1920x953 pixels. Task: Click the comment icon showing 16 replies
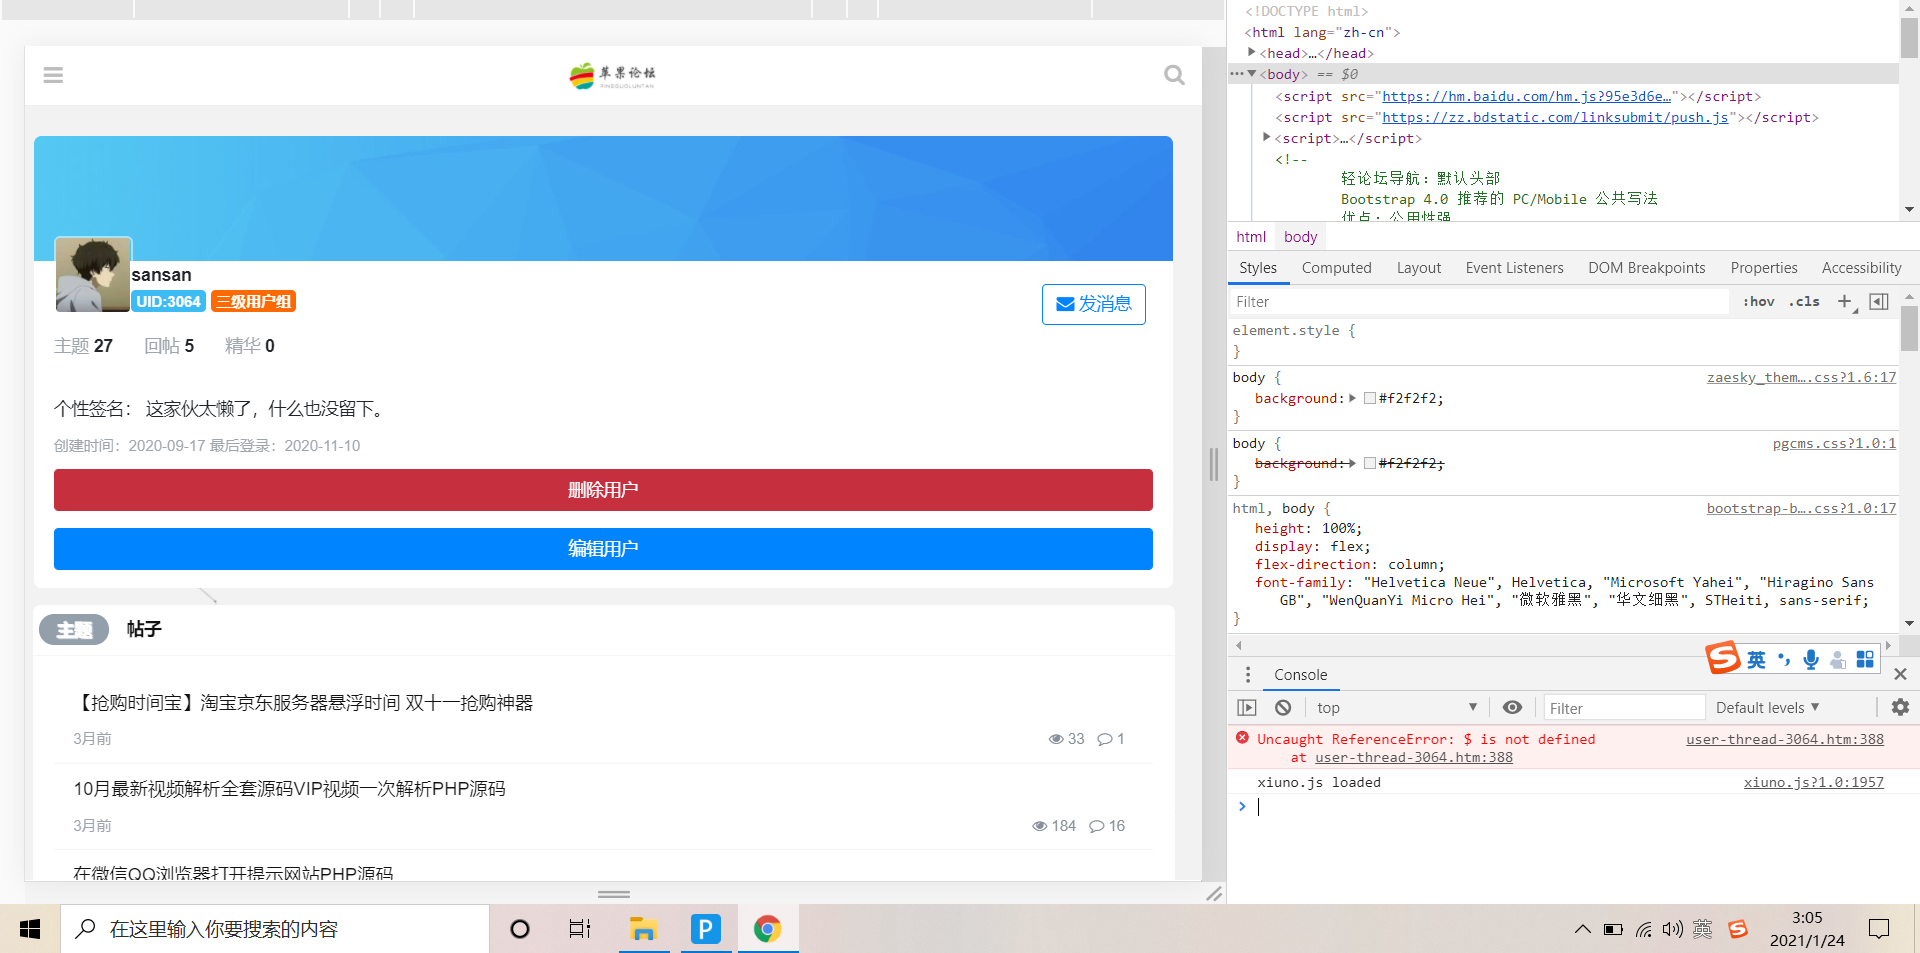[1097, 826]
